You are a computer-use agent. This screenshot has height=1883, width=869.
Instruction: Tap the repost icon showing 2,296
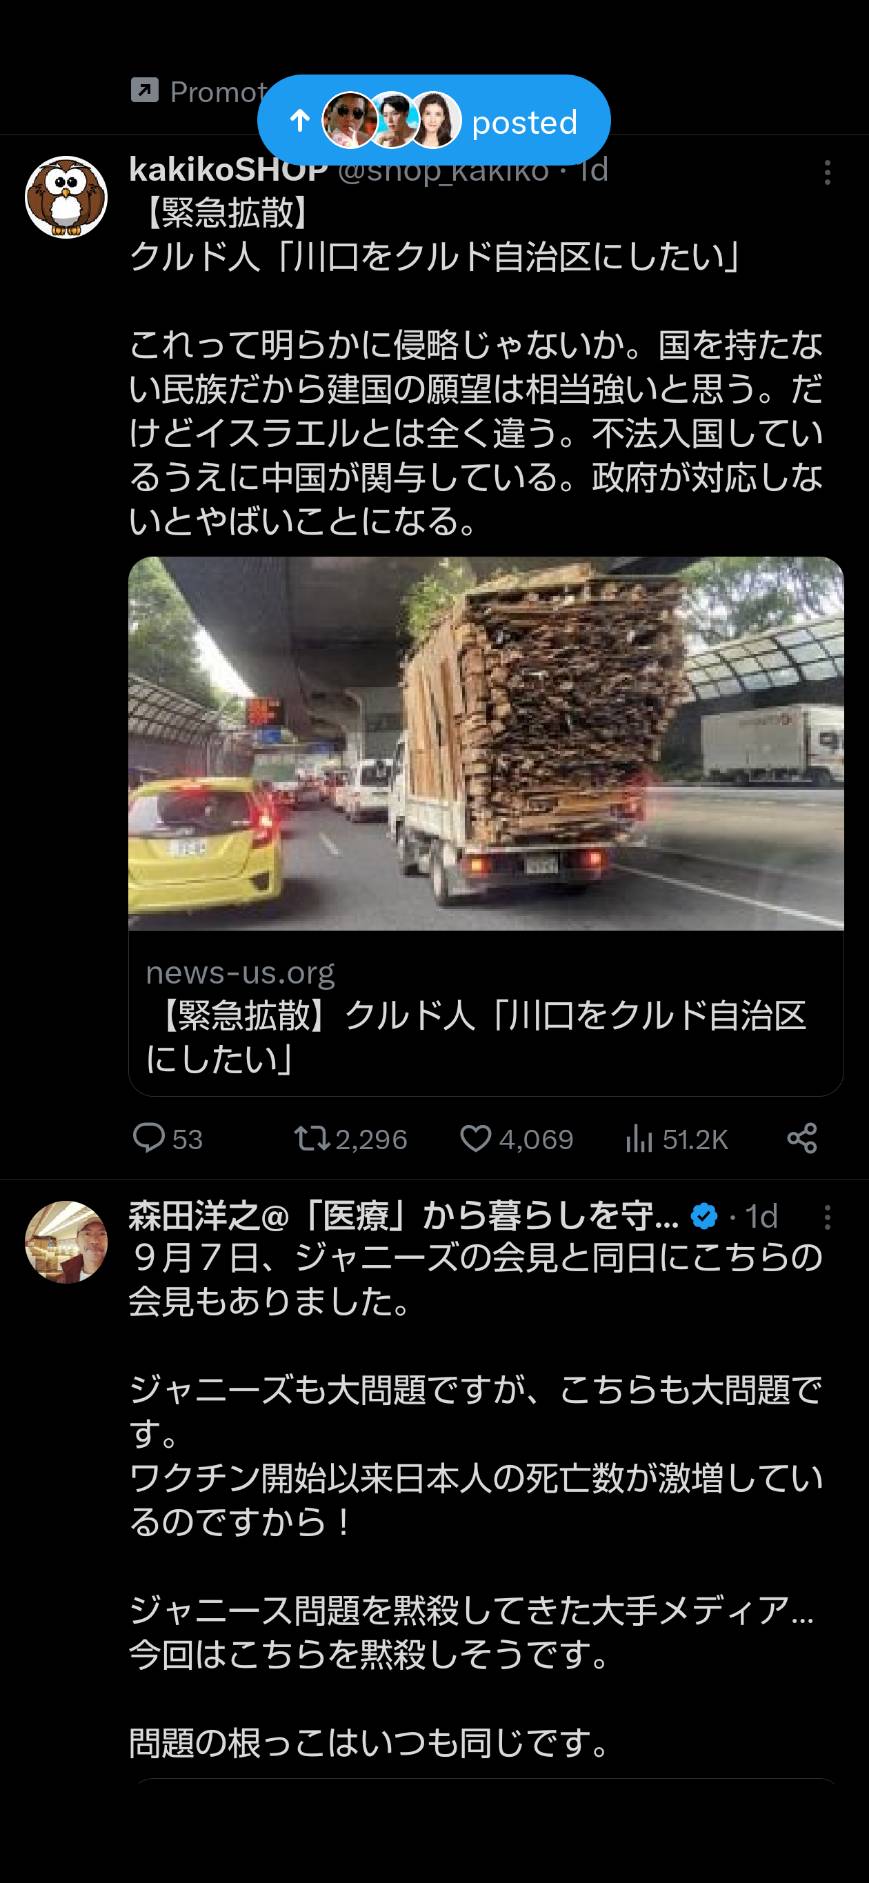[x=311, y=1138]
